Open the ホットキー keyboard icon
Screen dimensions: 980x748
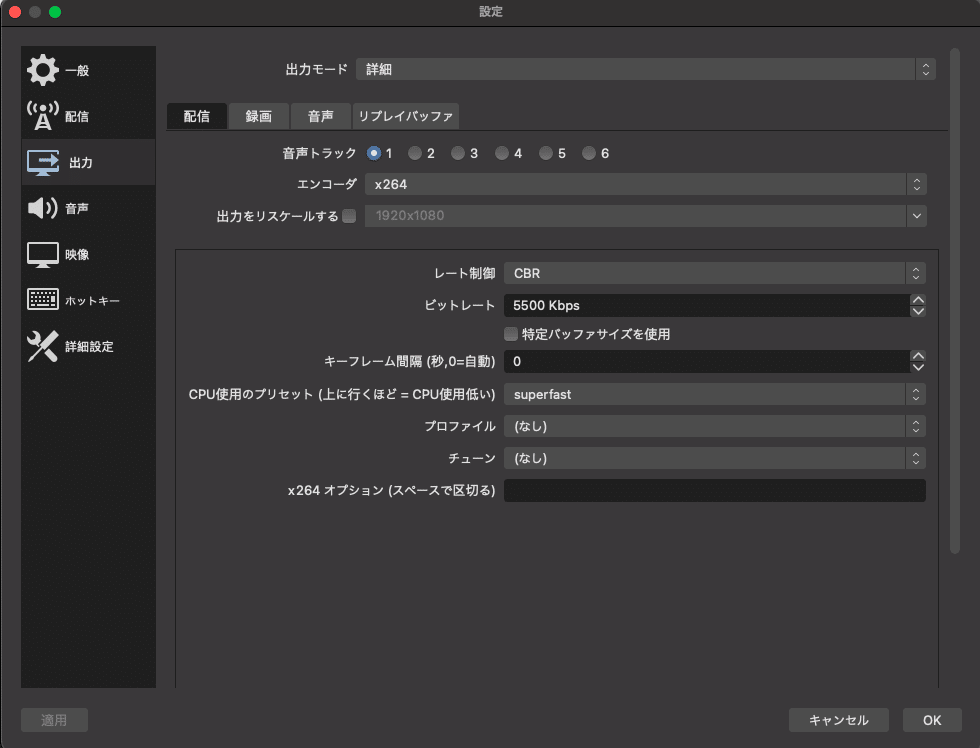42,299
